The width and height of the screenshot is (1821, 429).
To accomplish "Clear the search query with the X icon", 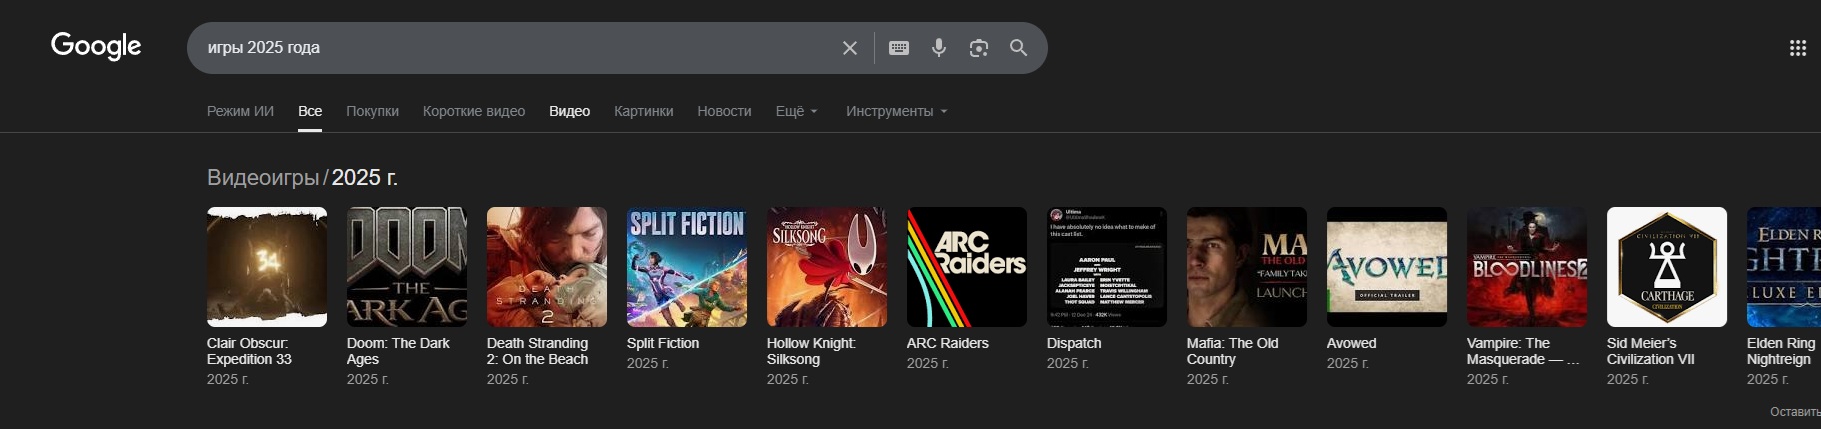I will (x=850, y=48).
